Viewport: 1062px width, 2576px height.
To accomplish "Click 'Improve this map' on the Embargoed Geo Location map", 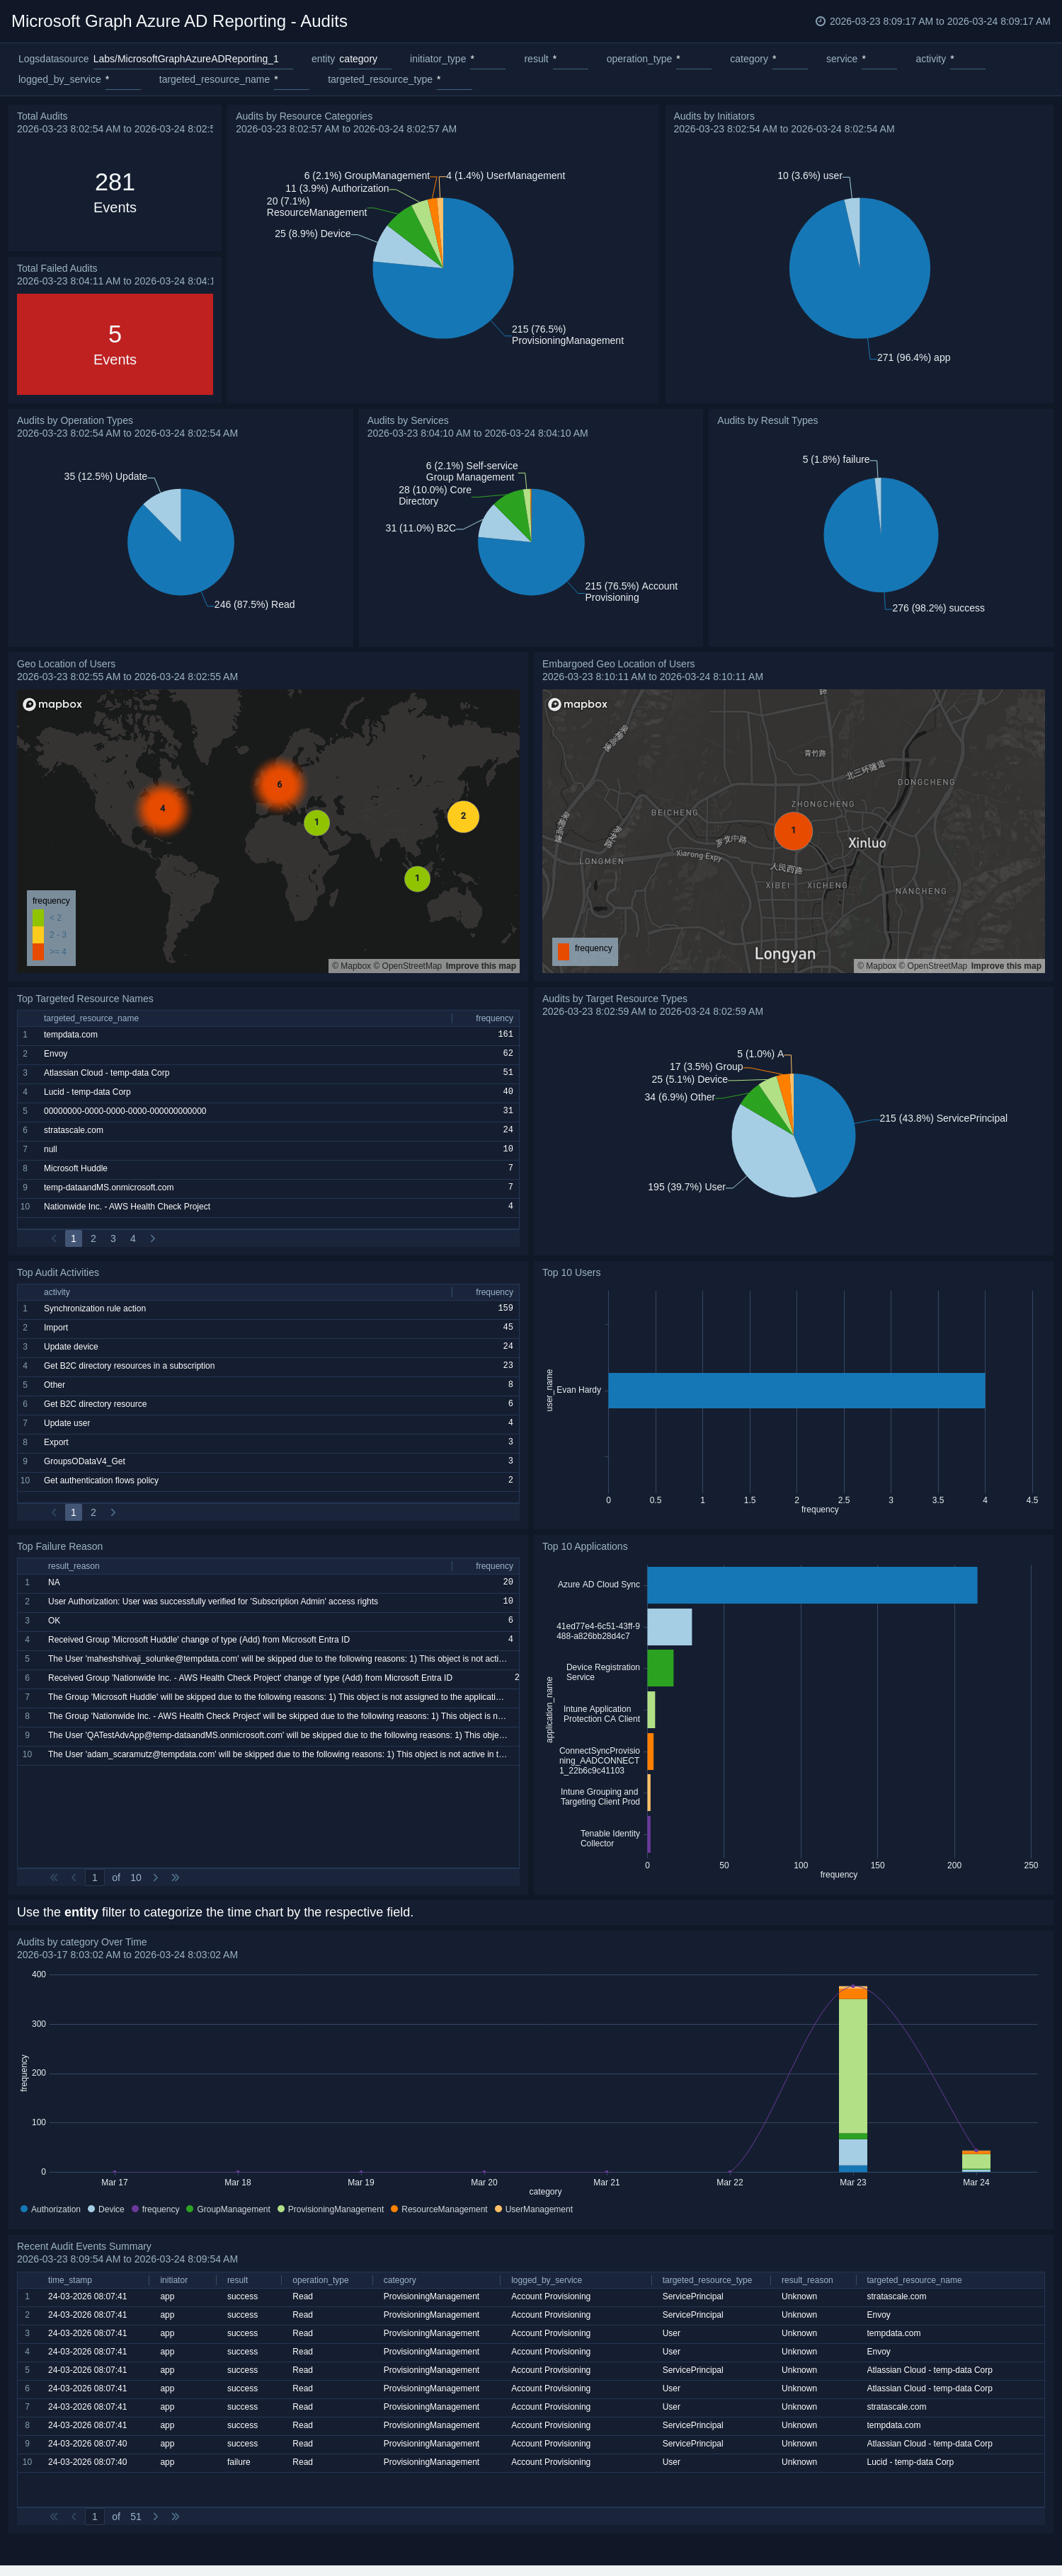I will pos(1005,966).
